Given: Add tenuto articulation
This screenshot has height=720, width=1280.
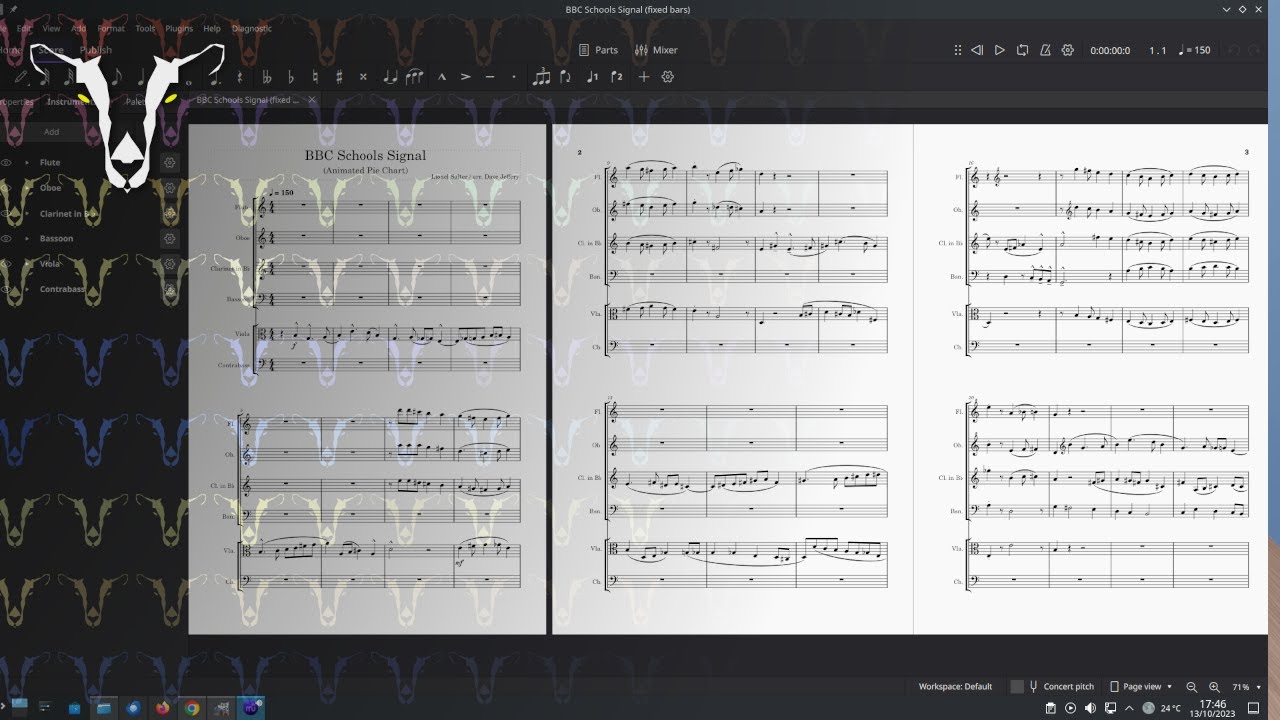Looking at the screenshot, I should [490, 77].
